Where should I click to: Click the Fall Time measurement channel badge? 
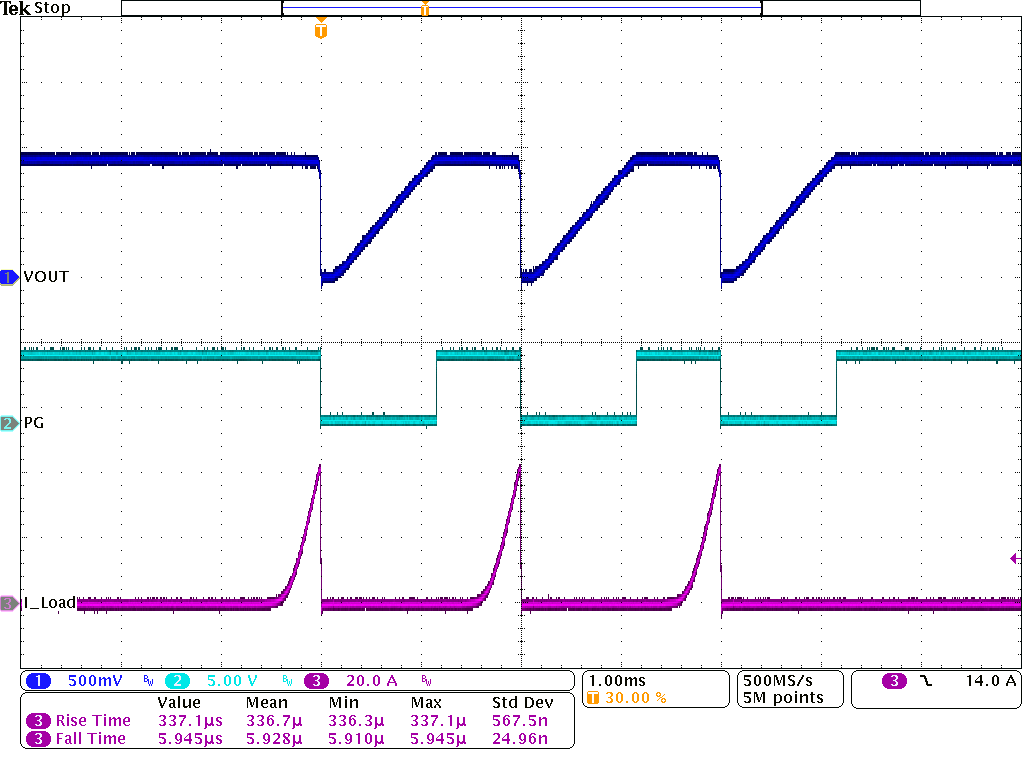click(x=39, y=738)
